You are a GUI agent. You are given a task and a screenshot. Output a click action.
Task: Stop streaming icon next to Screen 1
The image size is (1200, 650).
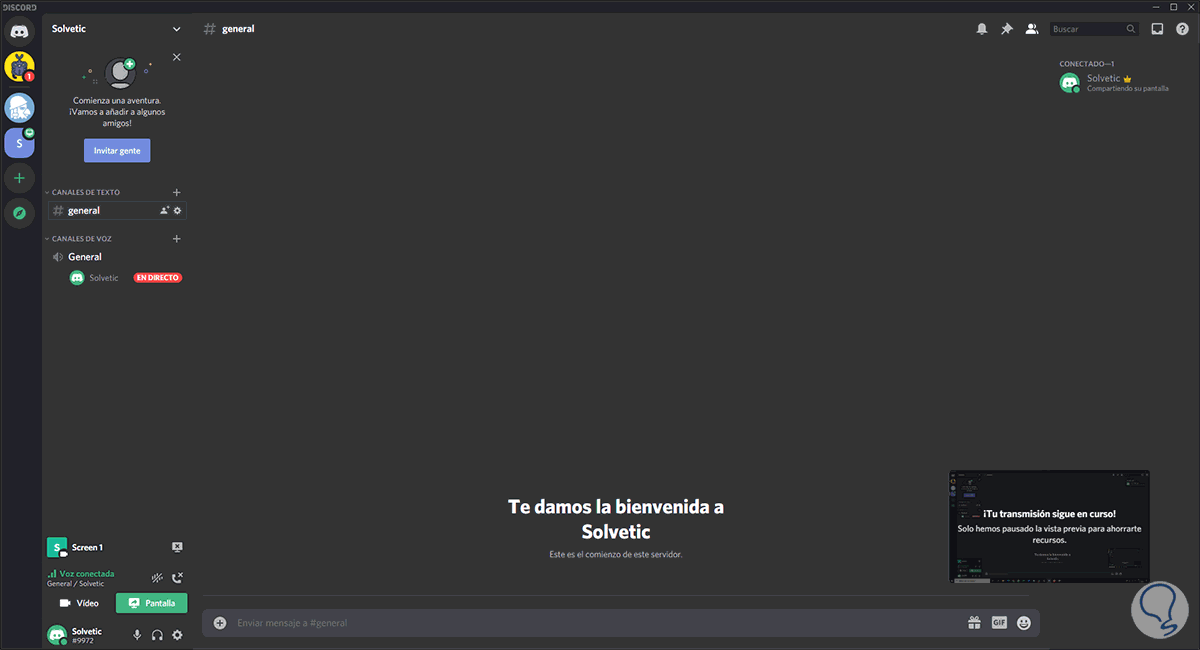(x=177, y=547)
